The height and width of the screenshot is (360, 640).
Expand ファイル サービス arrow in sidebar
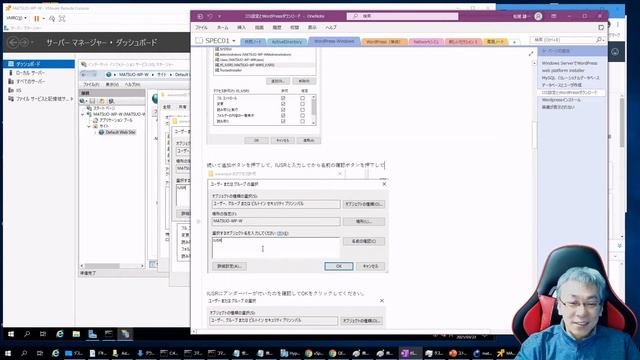click(x=72, y=99)
